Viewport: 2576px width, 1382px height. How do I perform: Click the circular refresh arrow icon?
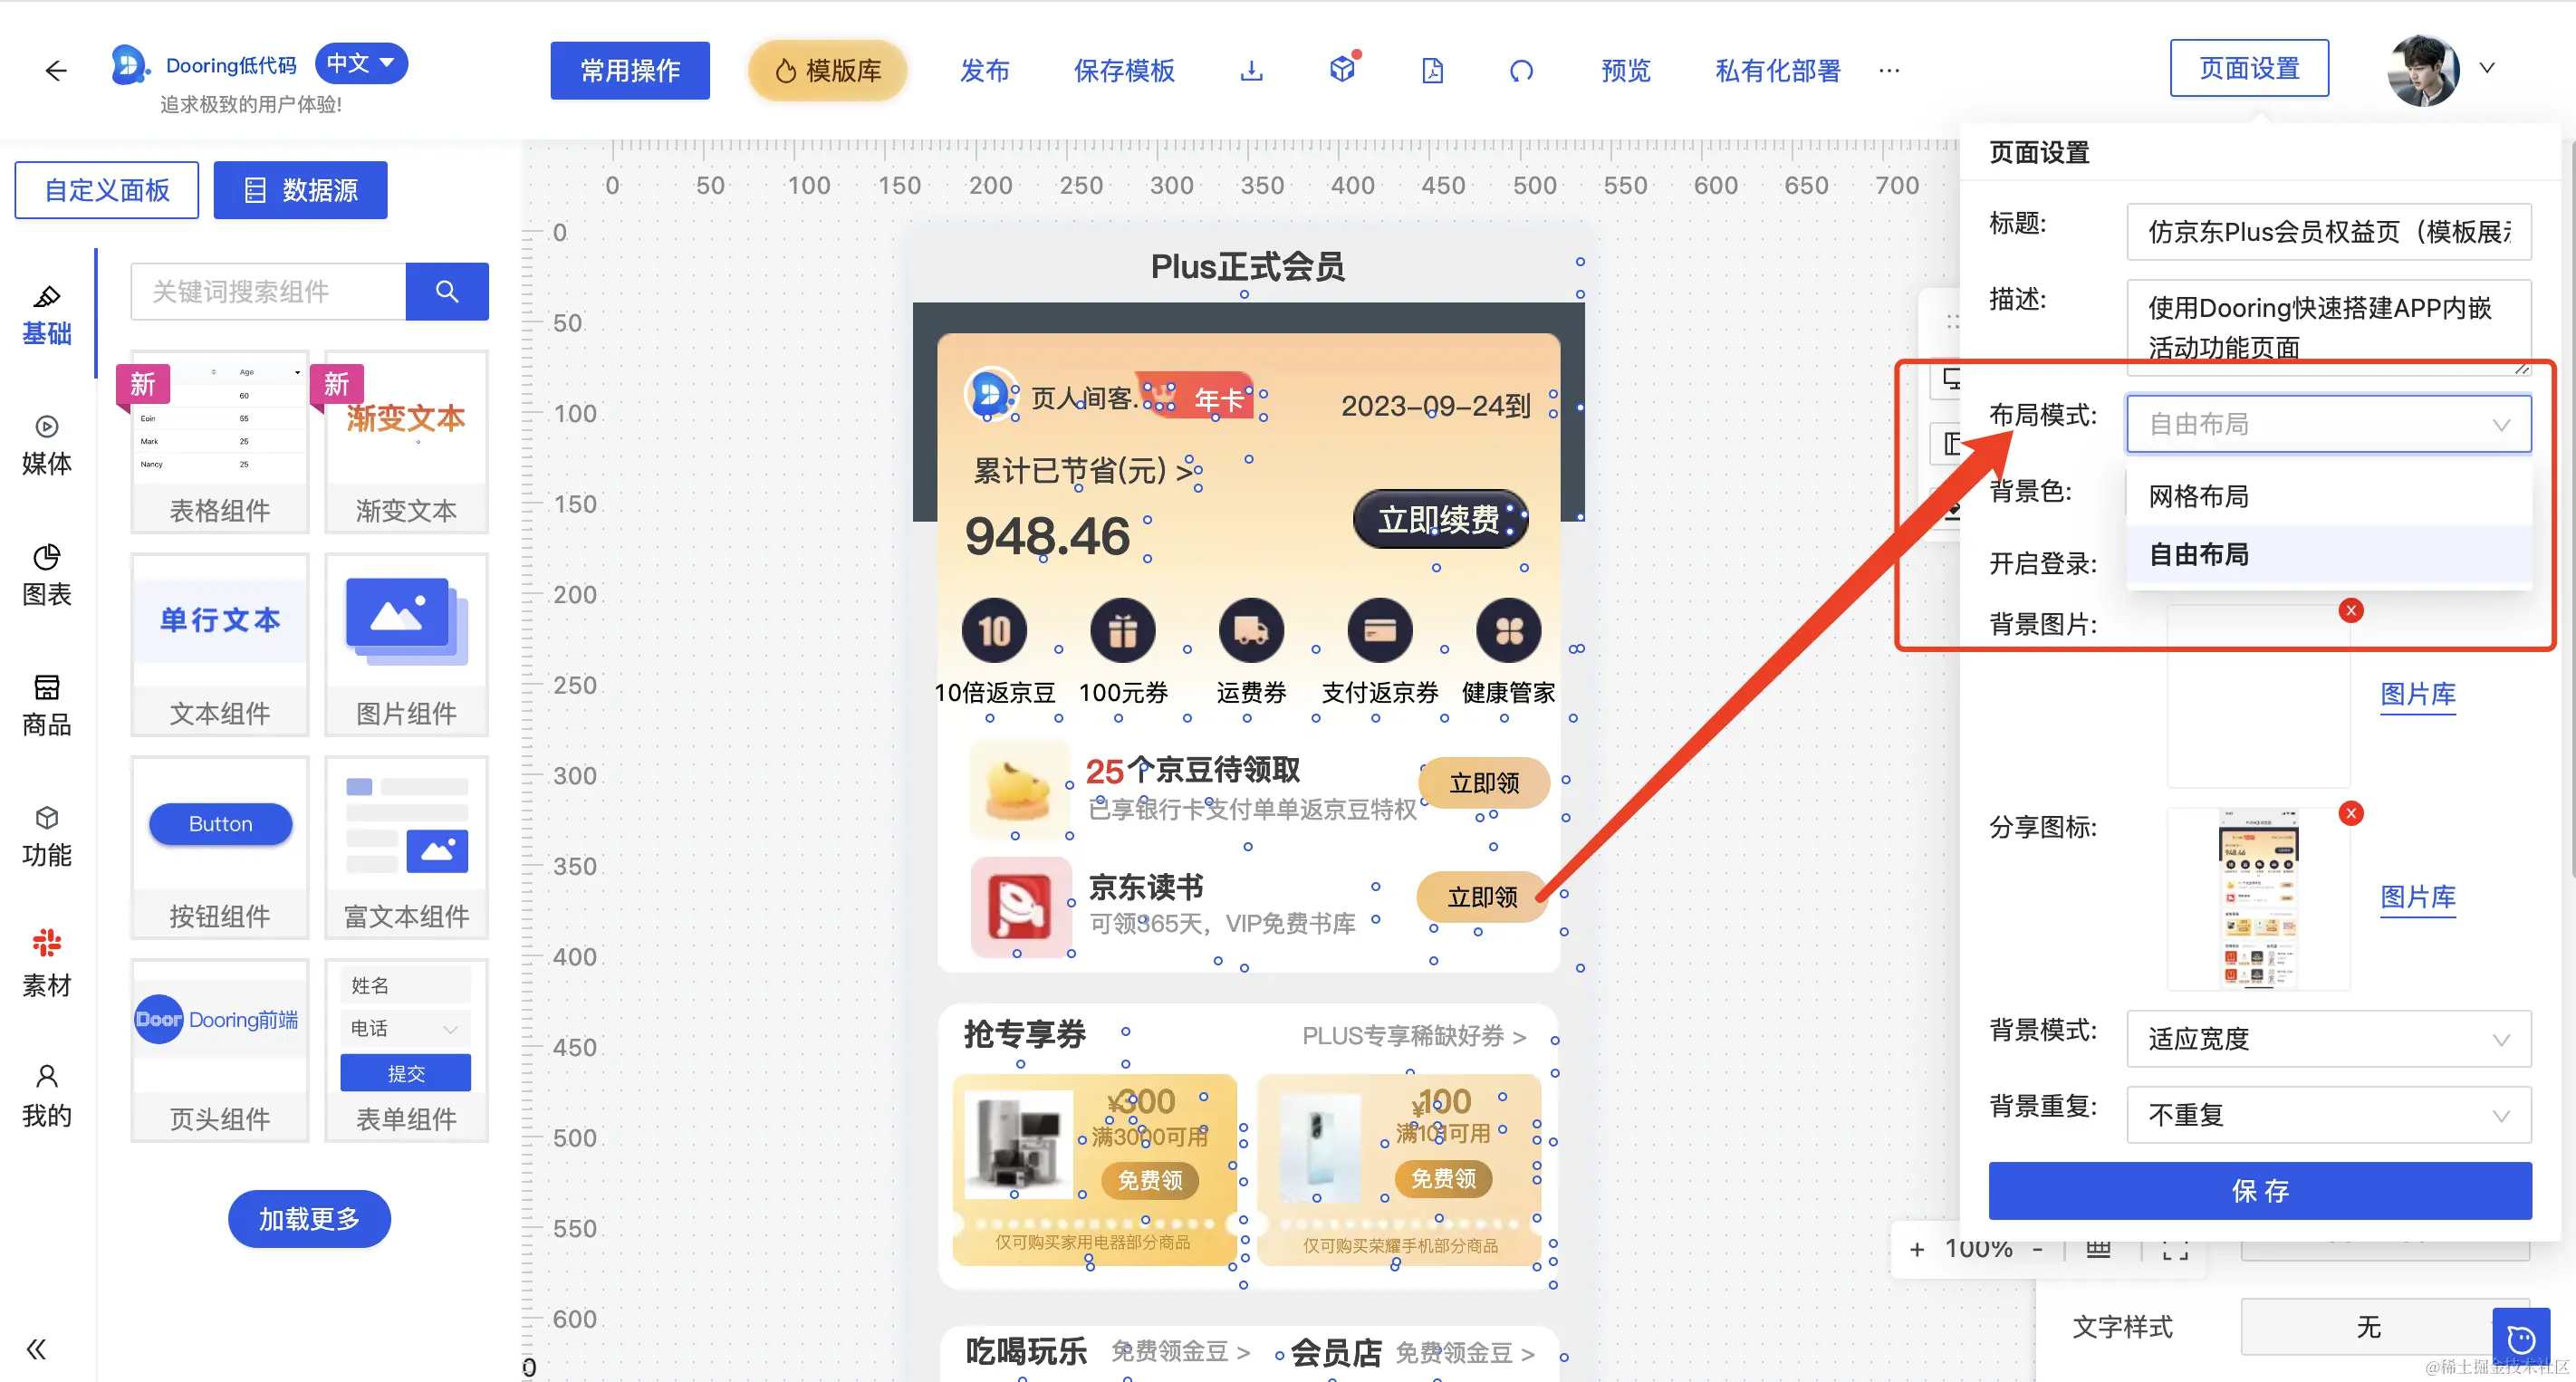[1521, 70]
